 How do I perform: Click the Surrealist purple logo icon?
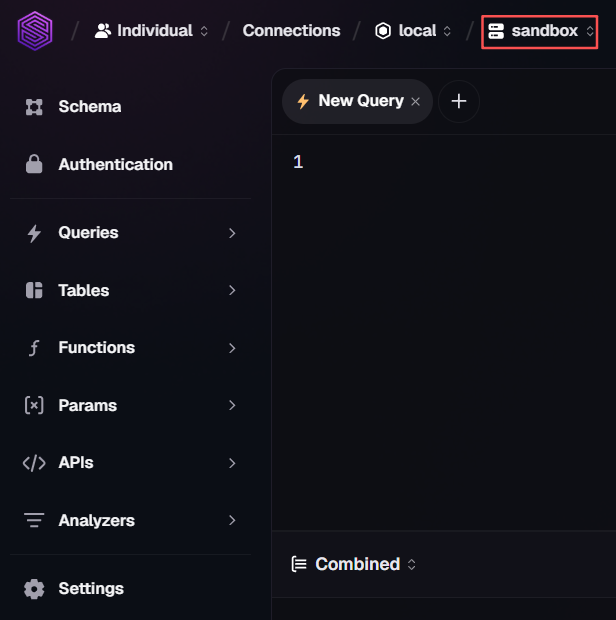click(35, 31)
